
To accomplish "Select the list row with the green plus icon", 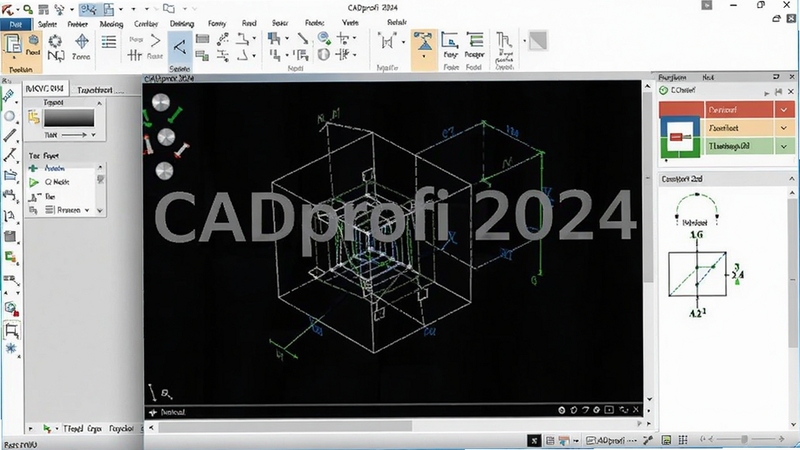I will pyautogui.click(x=61, y=168).
